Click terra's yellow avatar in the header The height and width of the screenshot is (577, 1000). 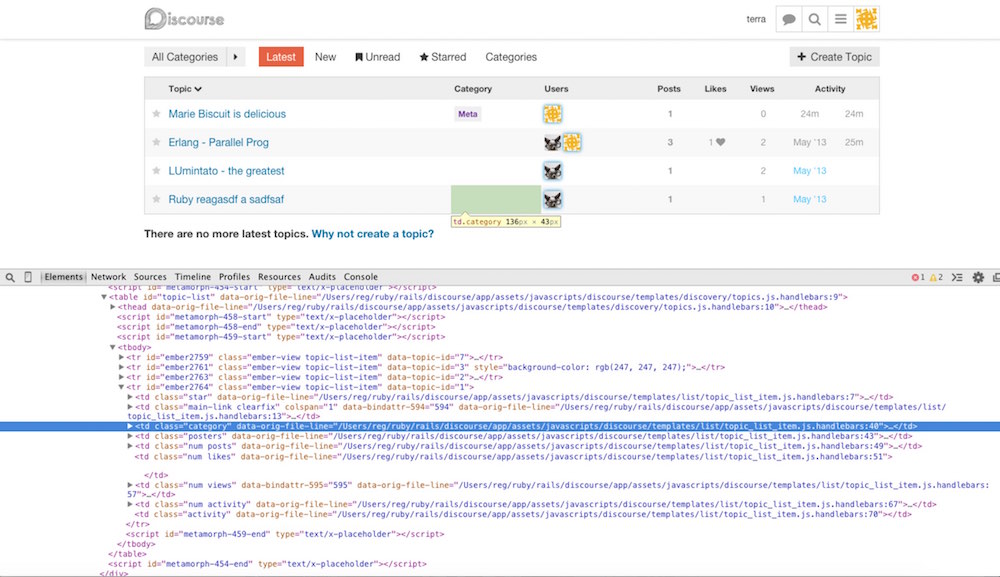coord(866,19)
